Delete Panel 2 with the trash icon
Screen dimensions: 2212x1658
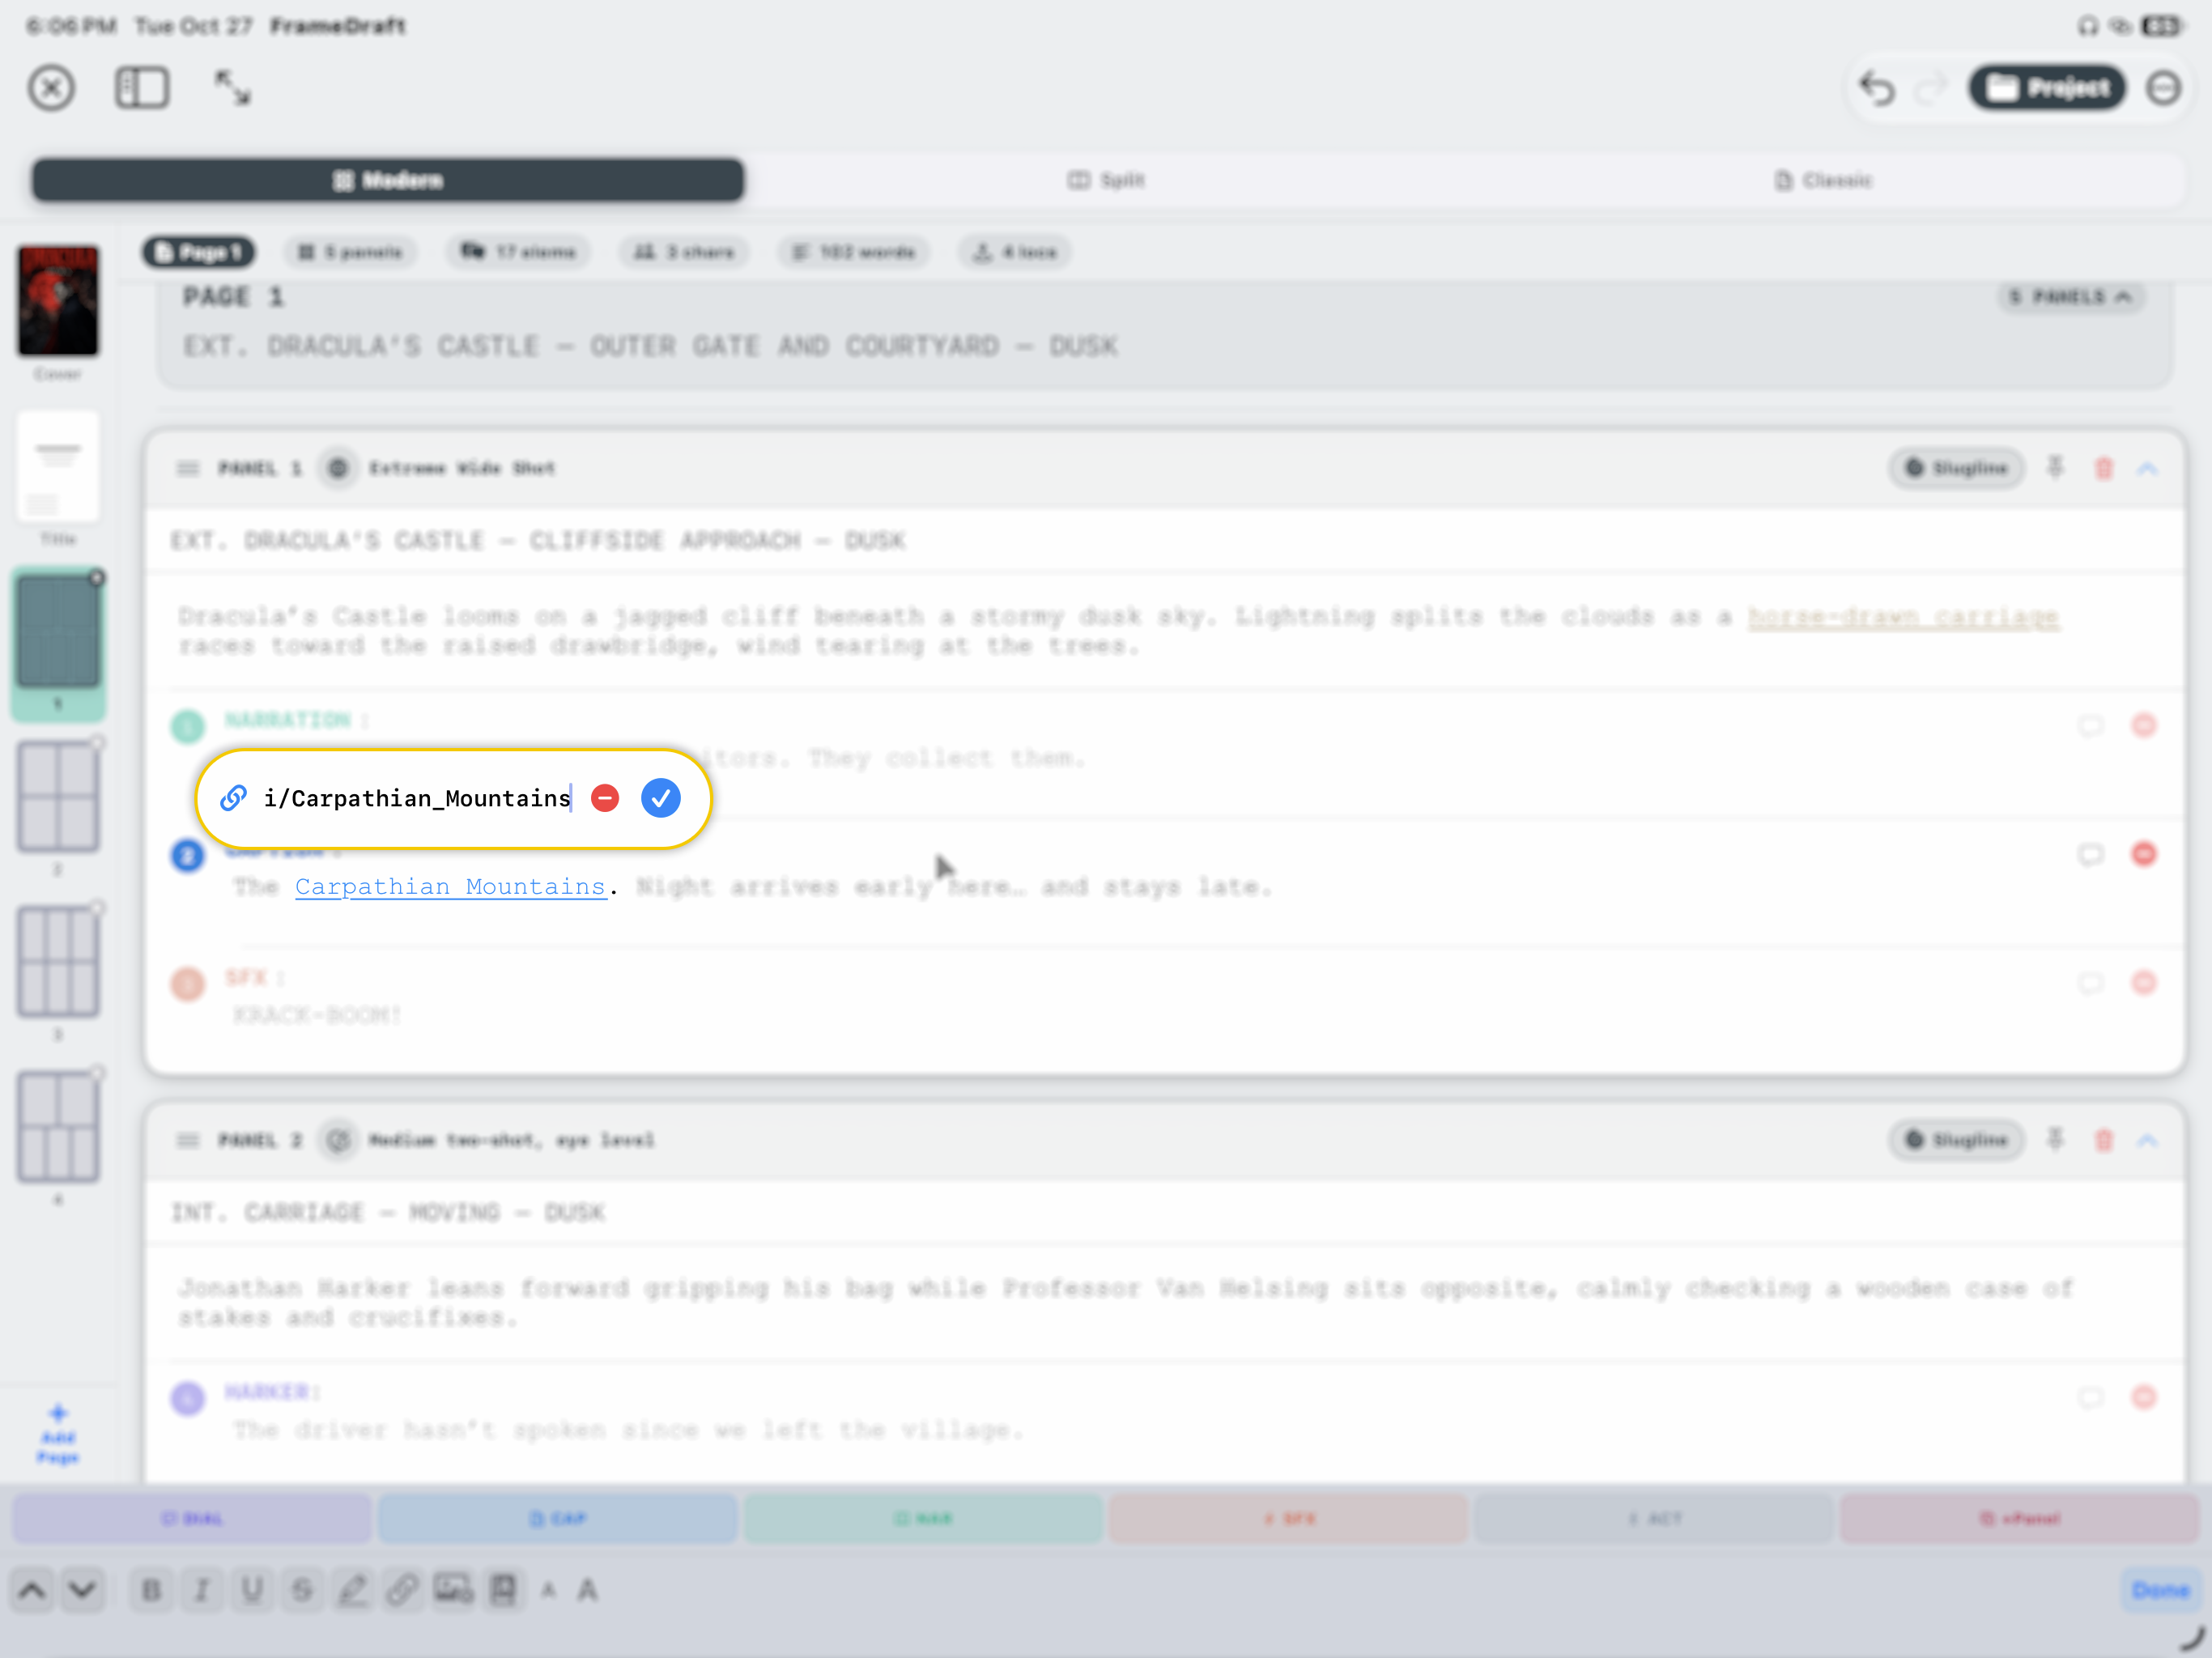(x=2104, y=1140)
